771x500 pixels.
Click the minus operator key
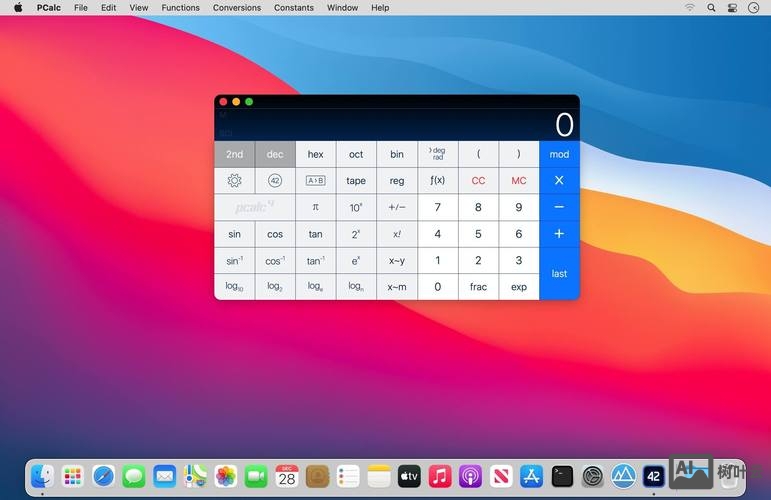click(559, 207)
